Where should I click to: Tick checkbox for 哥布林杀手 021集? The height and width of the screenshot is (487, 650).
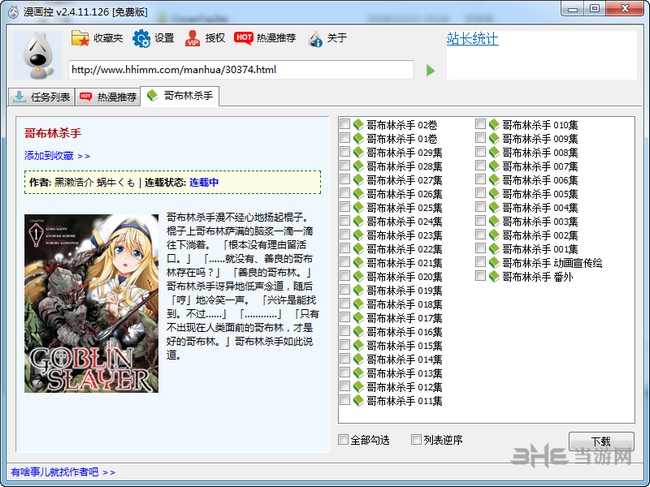(x=344, y=262)
